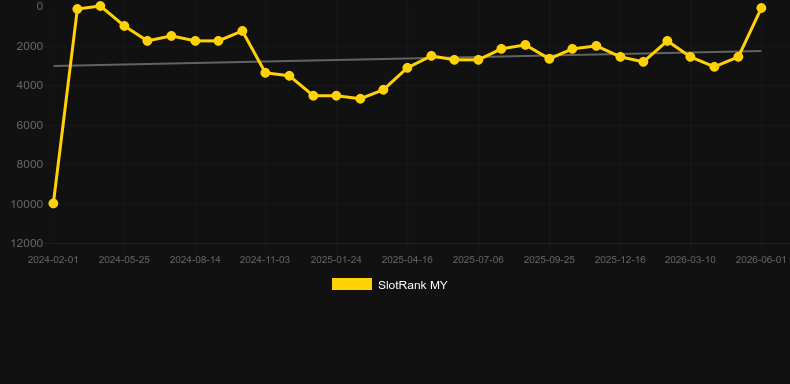This screenshot has width=790, height=384.
Task: Select the data point above 2025-07-06
Action: point(478,60)
